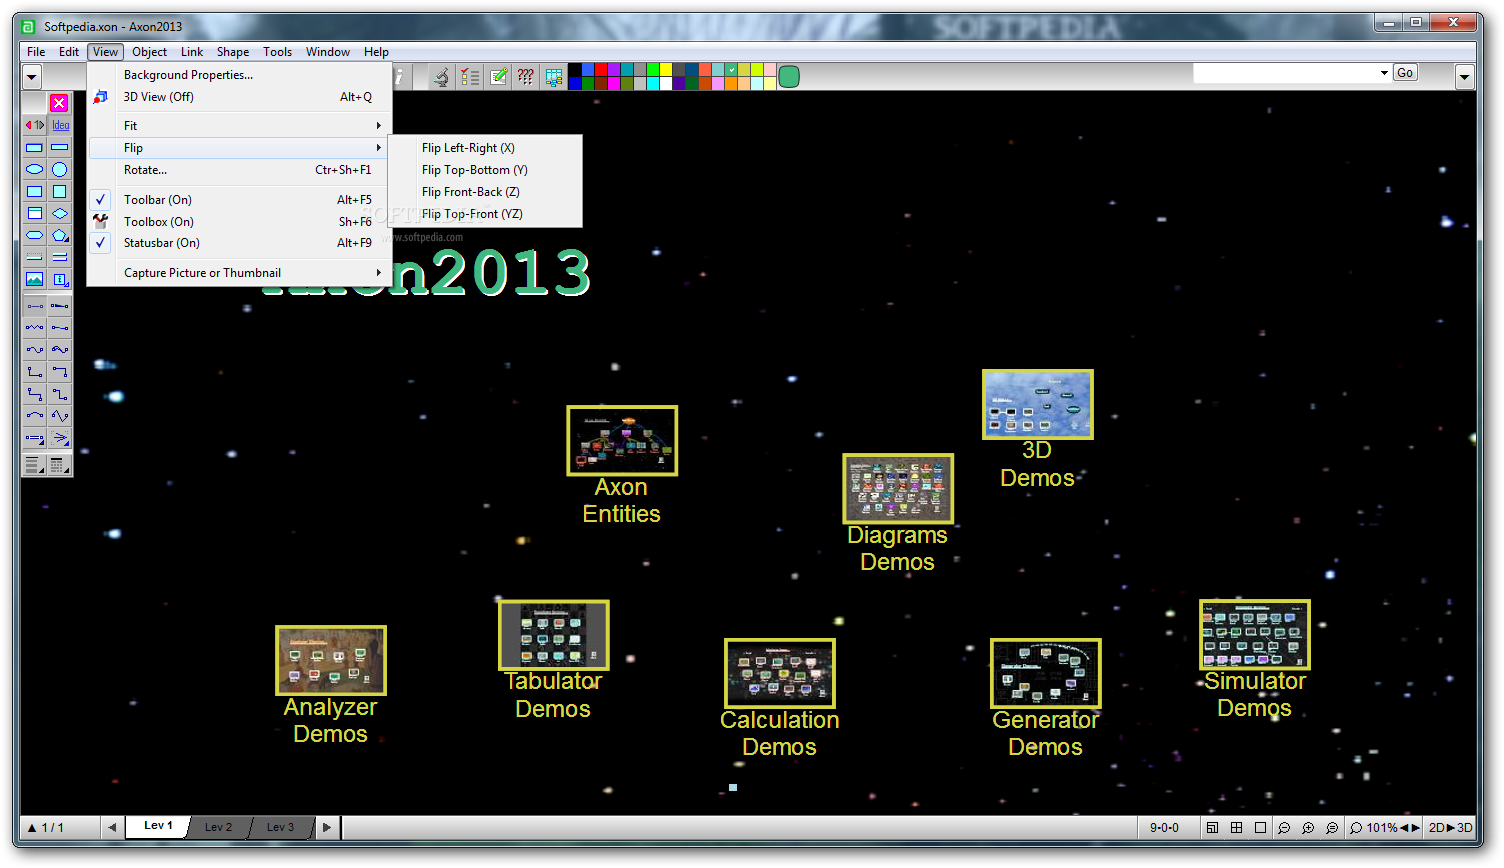The height and width of the screenshot is (868, 1504).
Task: Click the search input field near Go
Action: (1285, 73)
